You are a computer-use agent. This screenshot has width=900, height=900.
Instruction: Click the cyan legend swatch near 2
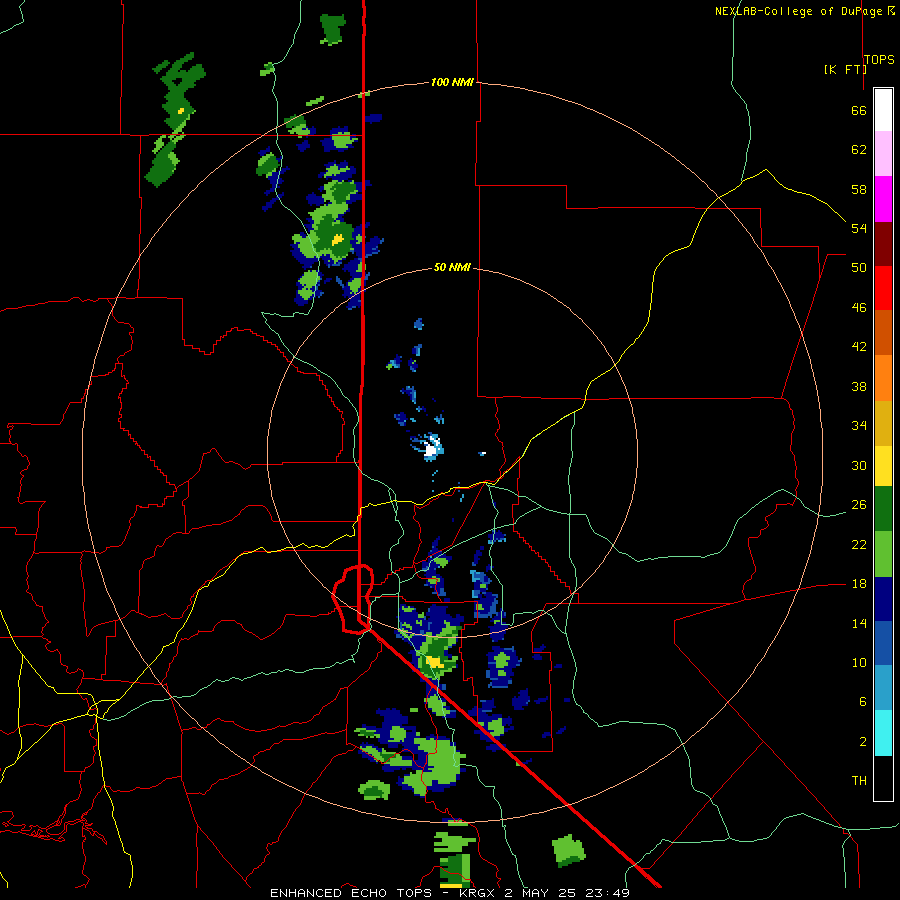[x=883, y=733]
